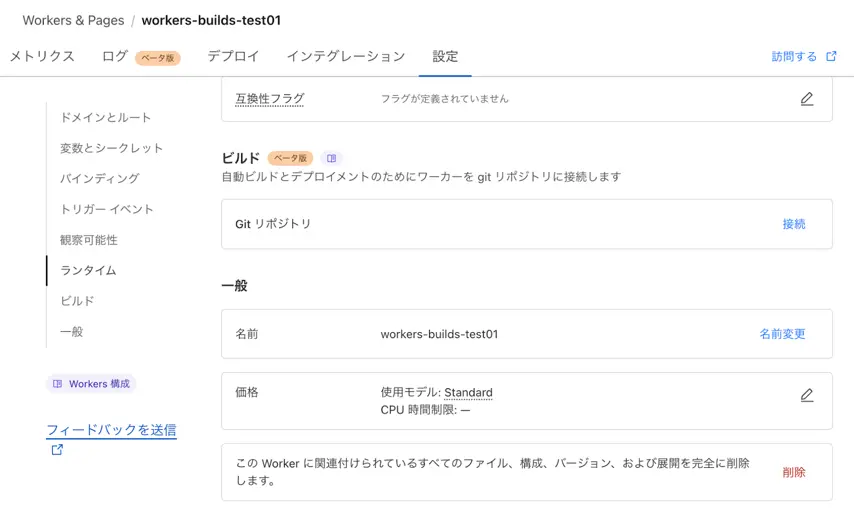This screenshot has width=854, height=510.
Task: Open the docs book icon beside ビルド
Action: pyautogui.click(x=331, y=158)
